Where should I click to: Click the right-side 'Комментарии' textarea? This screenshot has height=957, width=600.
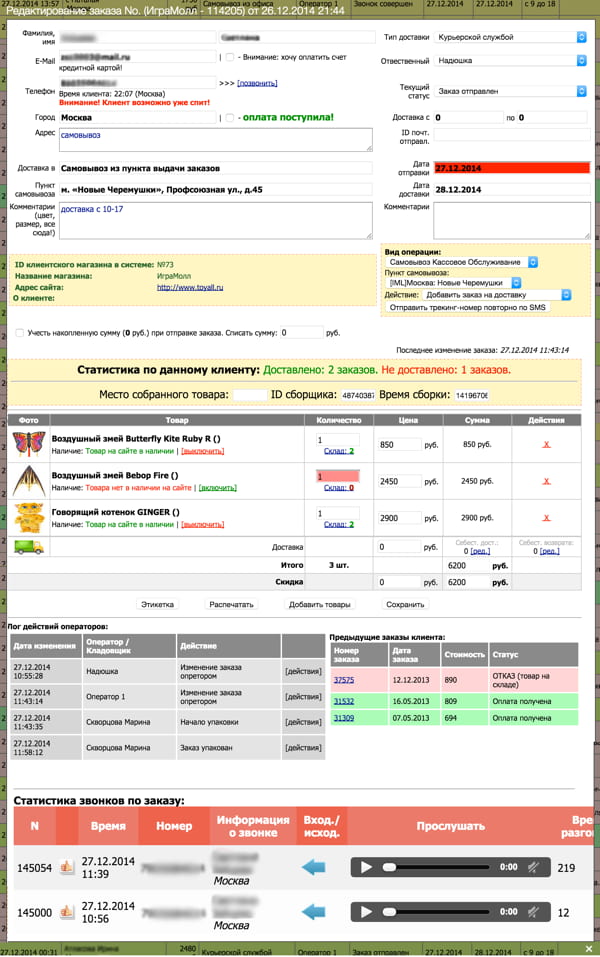pos(512,220)
